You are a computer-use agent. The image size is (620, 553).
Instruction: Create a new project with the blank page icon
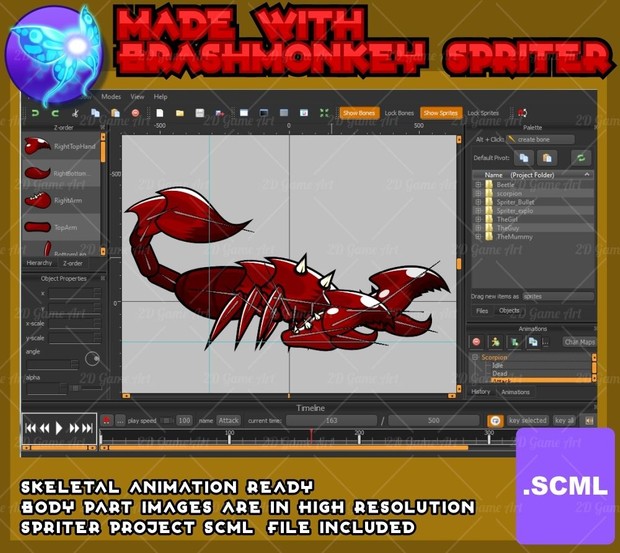click(x=160, y=113)
